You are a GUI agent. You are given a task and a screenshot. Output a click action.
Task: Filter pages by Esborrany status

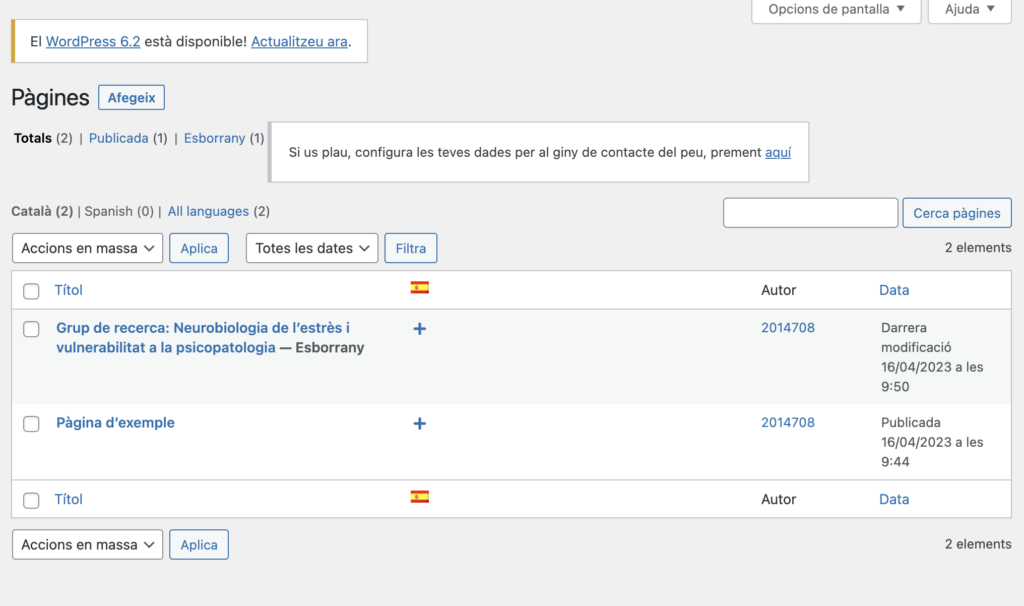click(x=214, y=138)
